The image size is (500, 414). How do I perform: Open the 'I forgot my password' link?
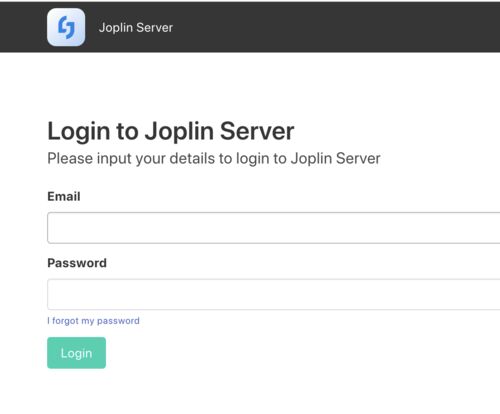[x=93, y=321]
